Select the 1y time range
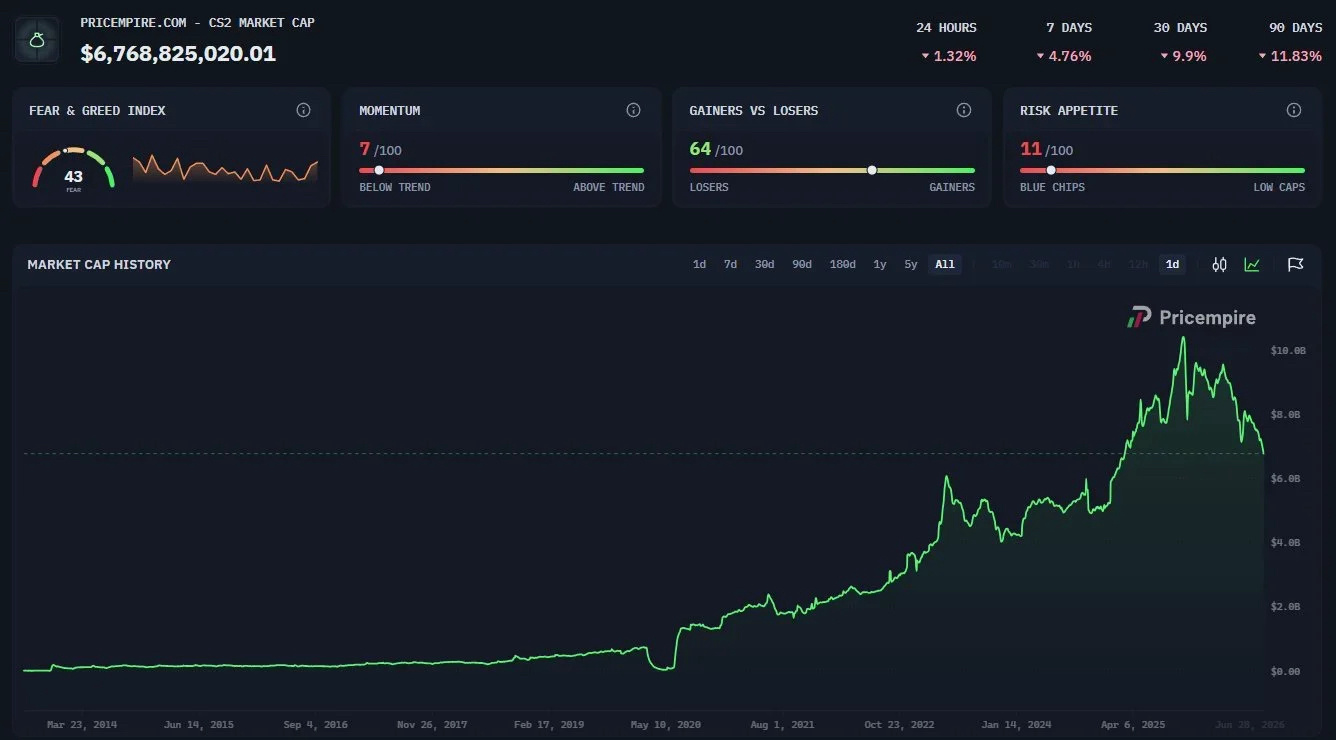The image size is (1336, 740). click(880, 265)
